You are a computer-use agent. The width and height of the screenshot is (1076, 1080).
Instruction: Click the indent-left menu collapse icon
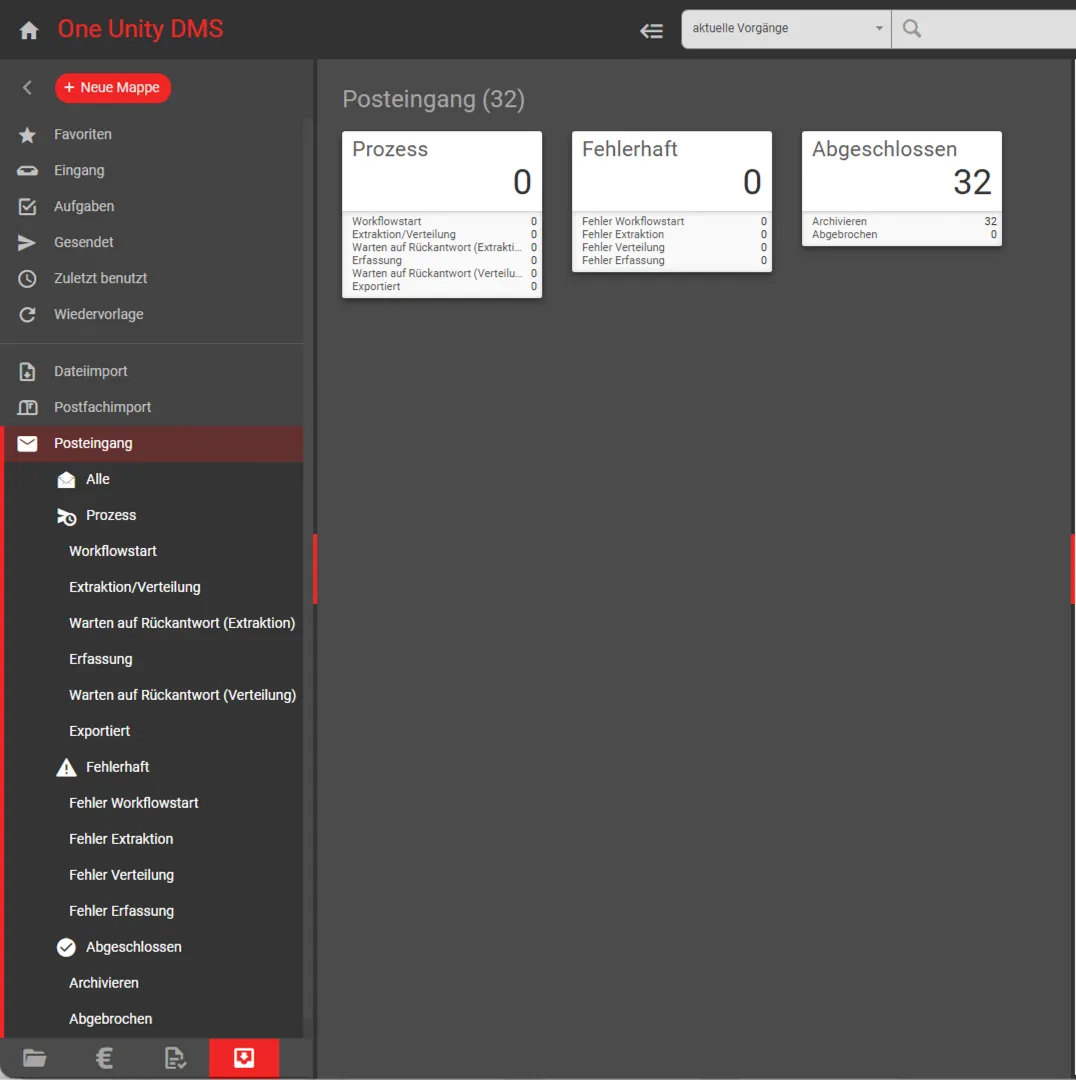(651, 30)
